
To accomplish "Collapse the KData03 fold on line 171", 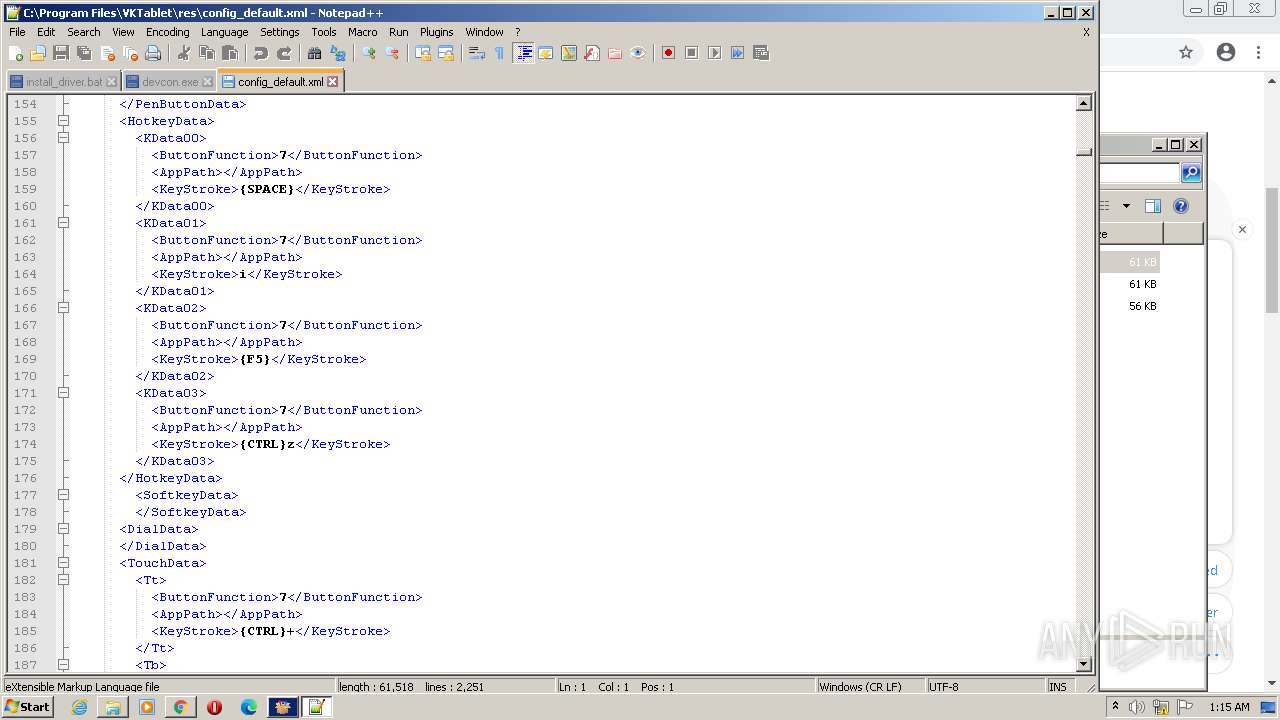I will (x=63, y=393).
